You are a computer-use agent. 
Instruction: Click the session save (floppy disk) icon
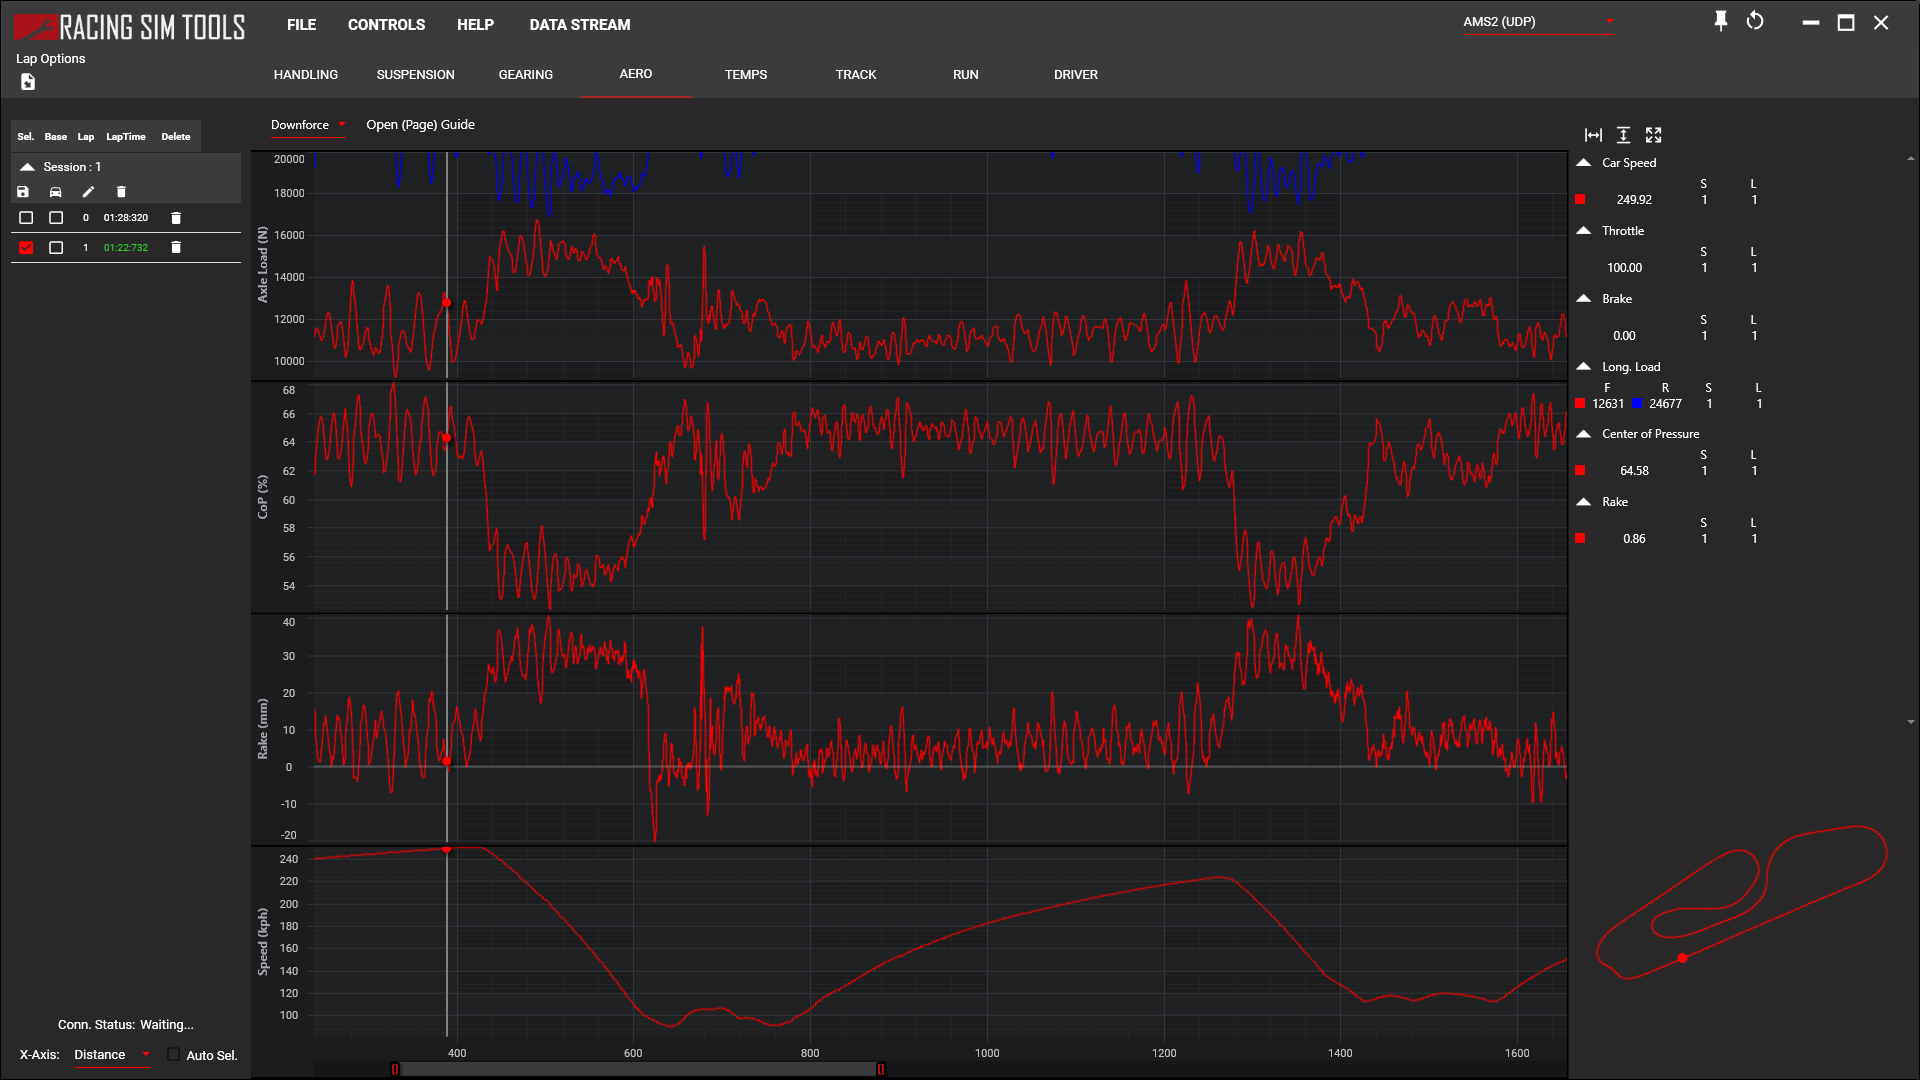(x=23, y=192)
